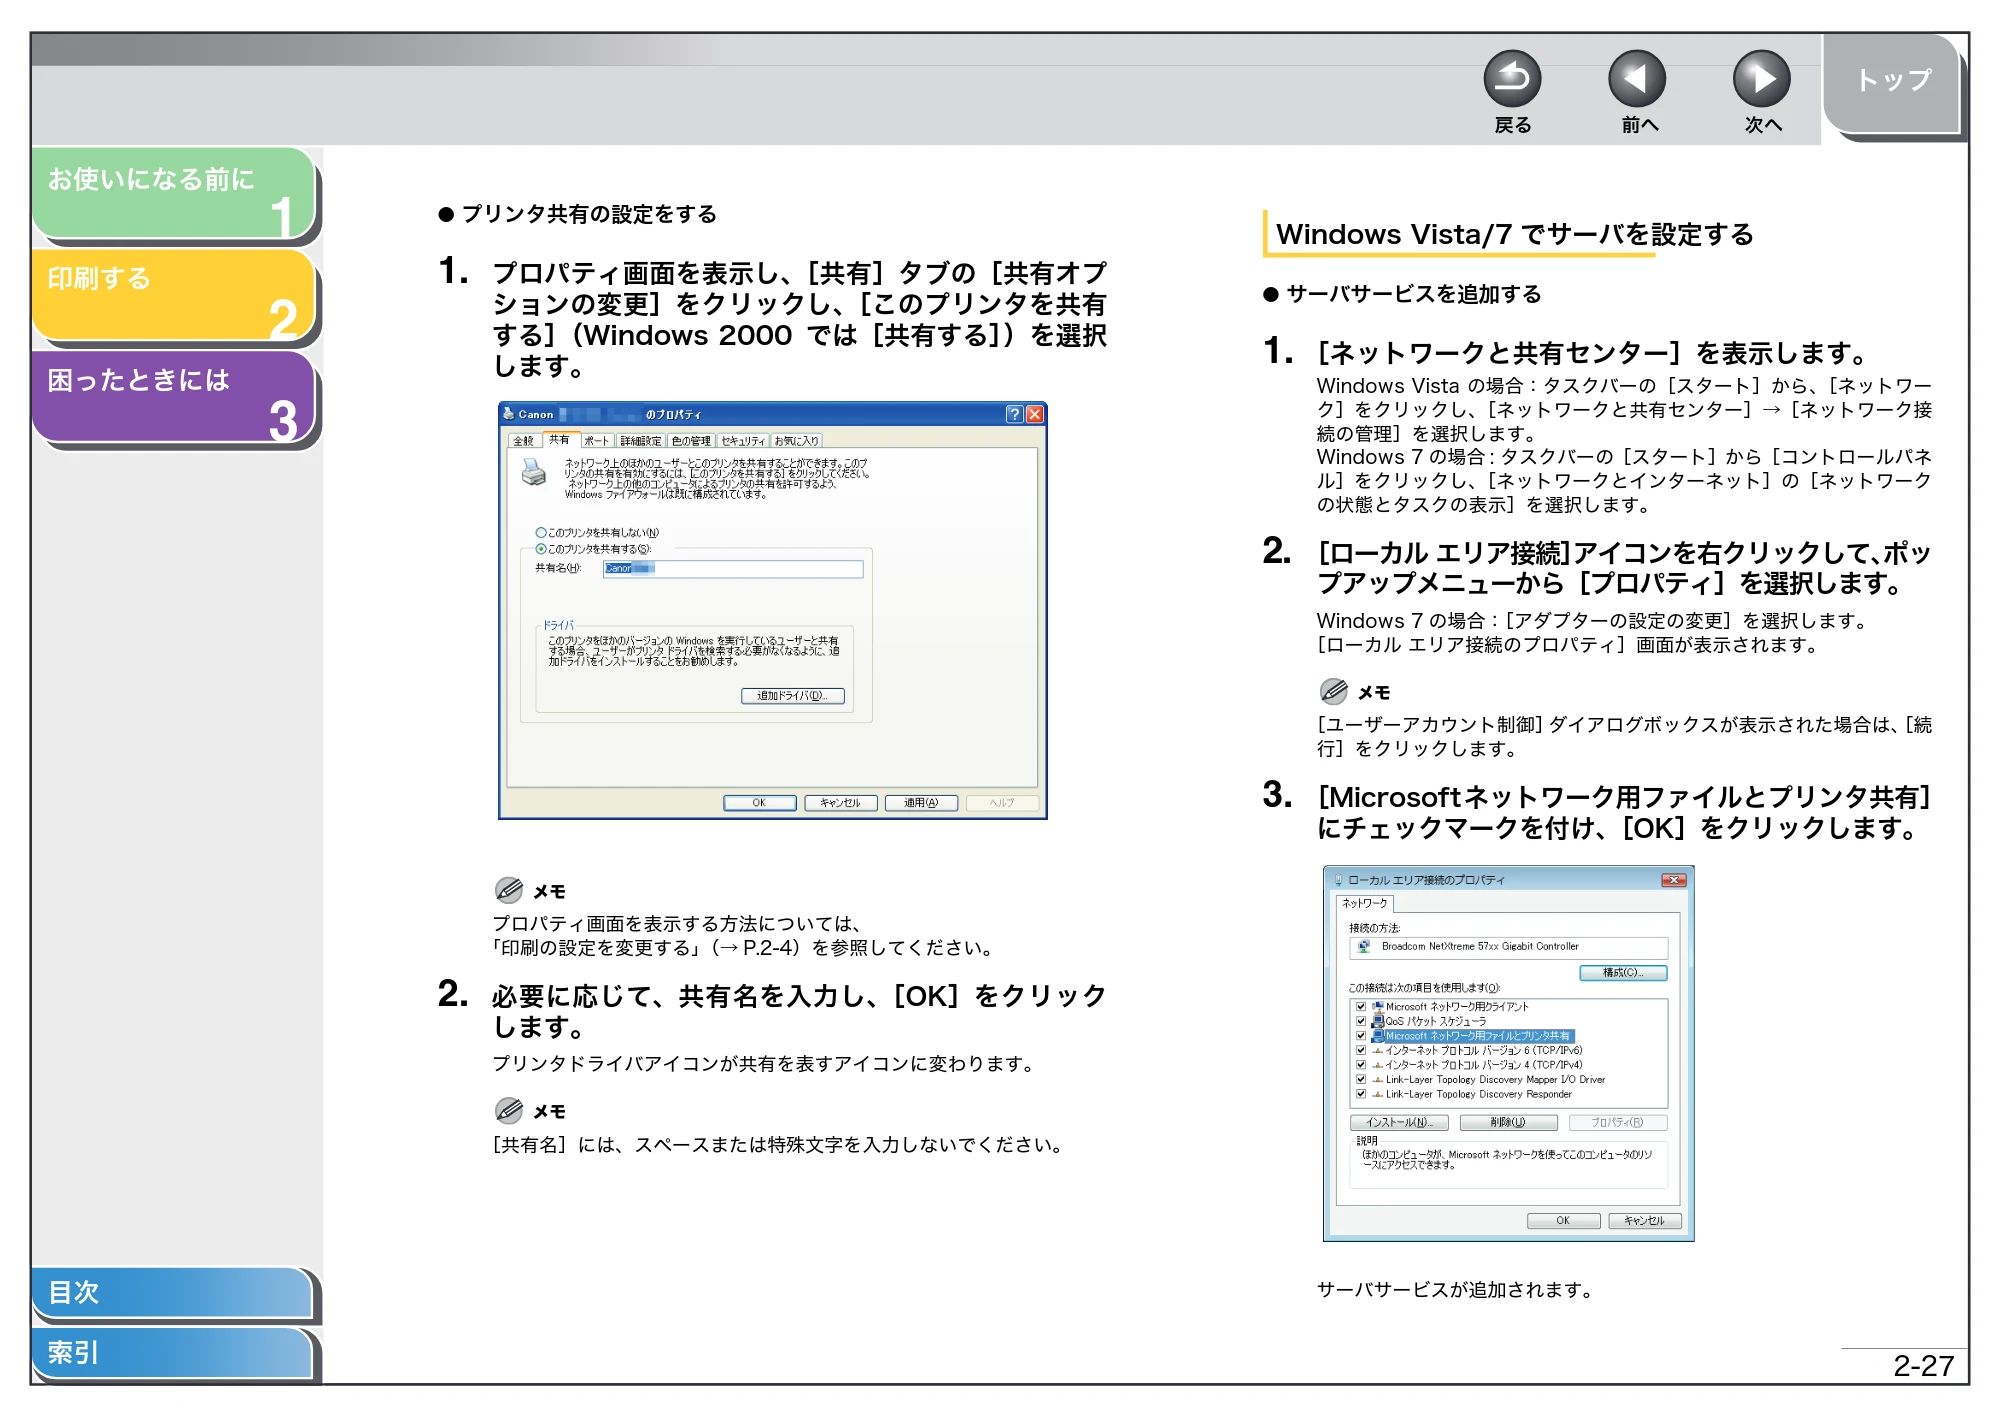Click the printer icon in Canon properties title bar
The height and width of the screenshot is (1414, 2000).
509,414
